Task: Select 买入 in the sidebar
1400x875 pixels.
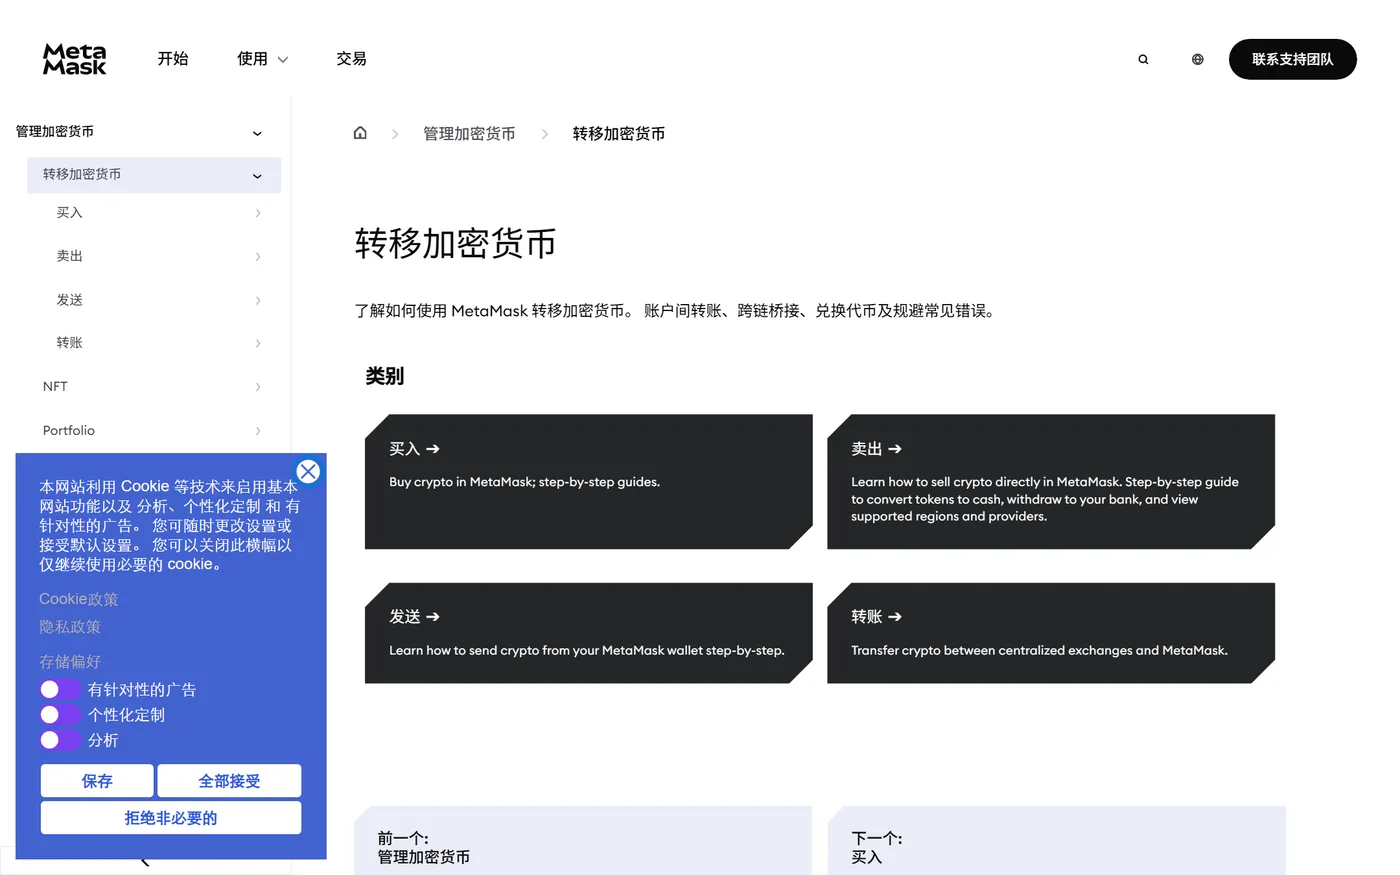Action: tap(69, 213)
